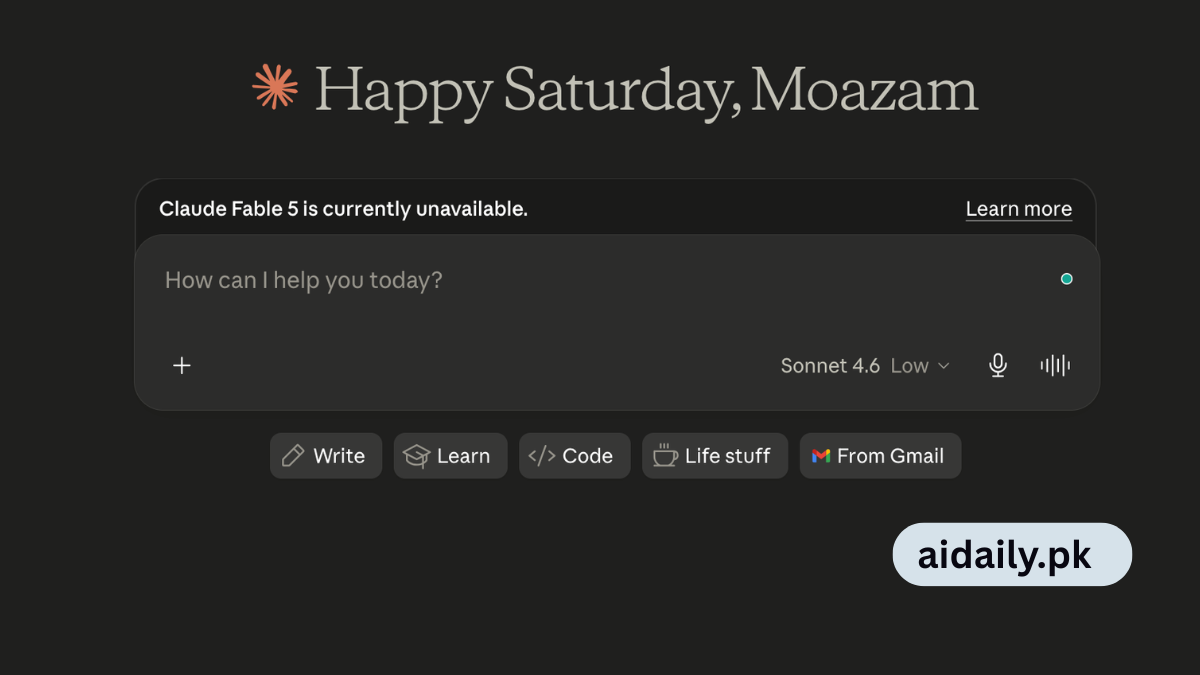Click the teal status dot in prompt box
Screen dimensions: 1200x675
[1066, 279]
